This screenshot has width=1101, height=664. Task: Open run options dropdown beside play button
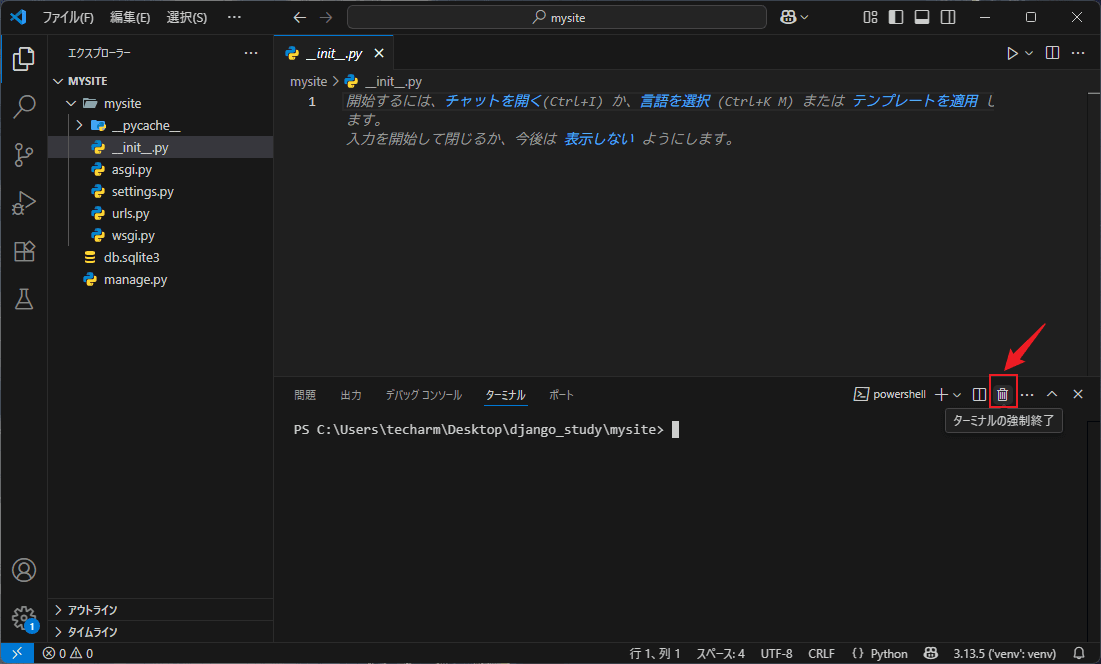1029,53
